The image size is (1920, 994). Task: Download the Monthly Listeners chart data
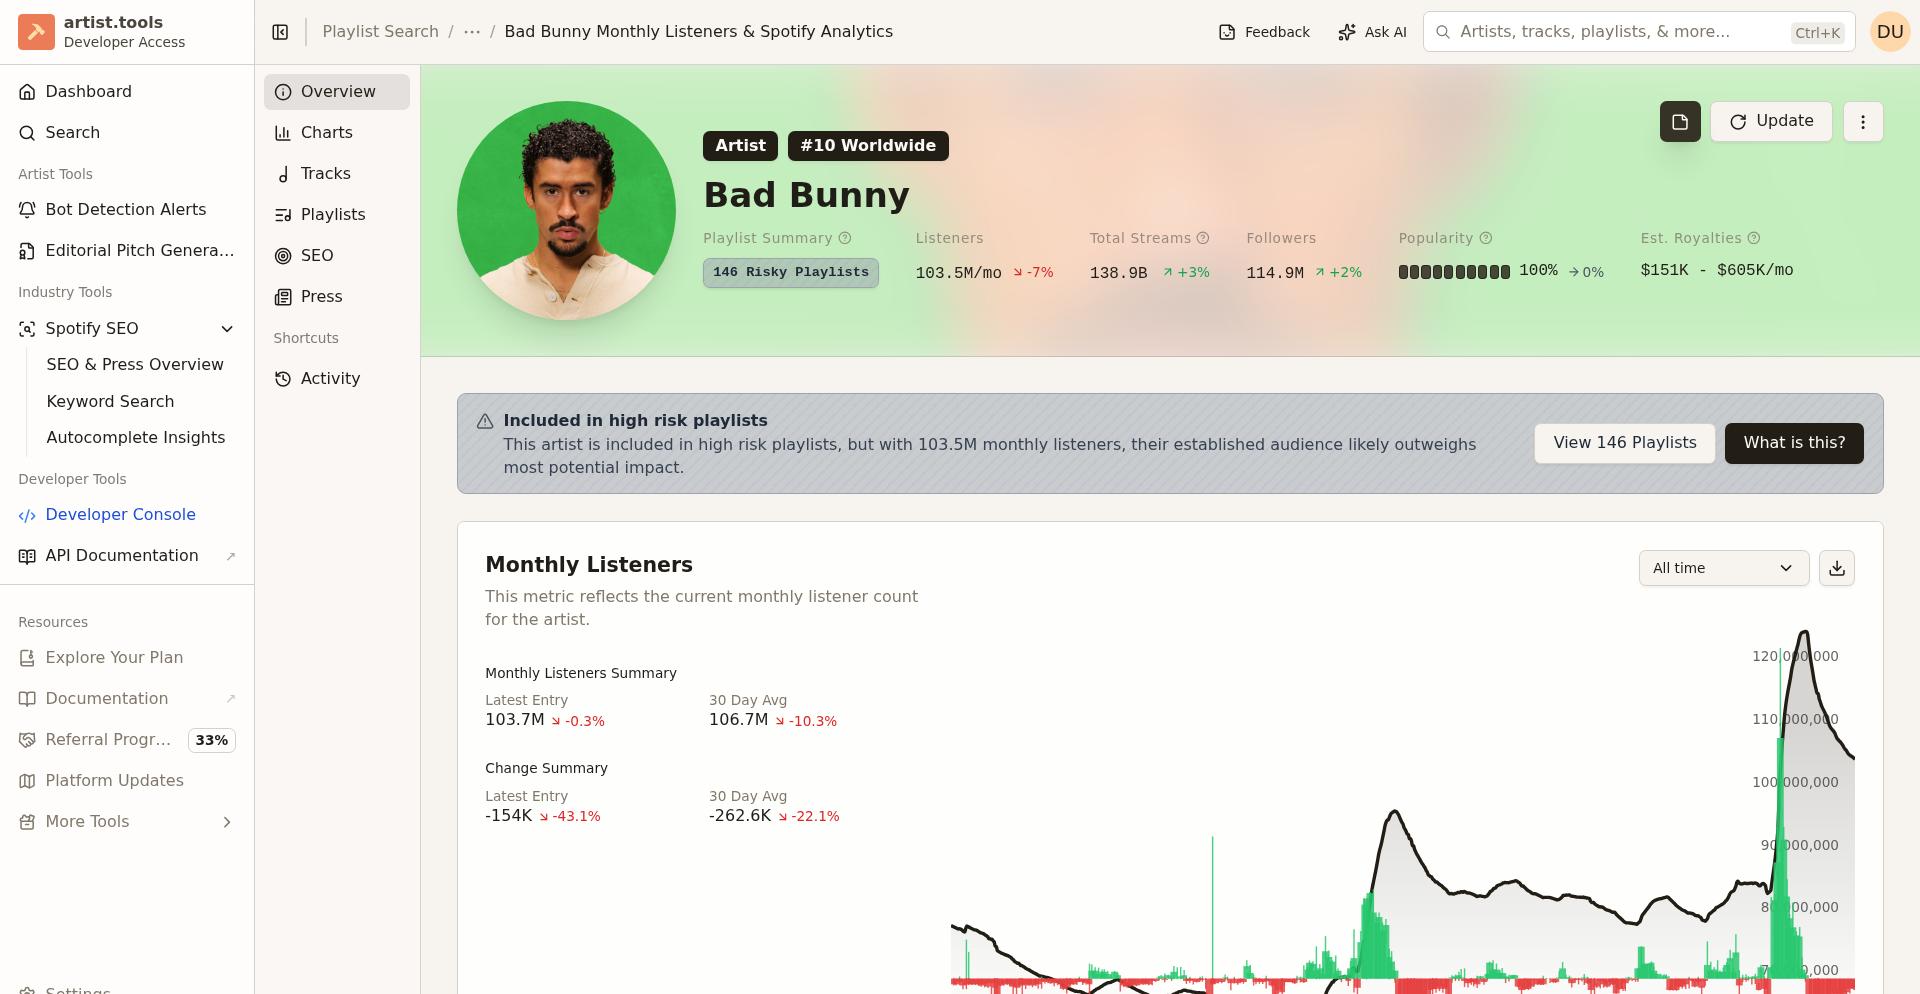click(x=1837, y=568)
